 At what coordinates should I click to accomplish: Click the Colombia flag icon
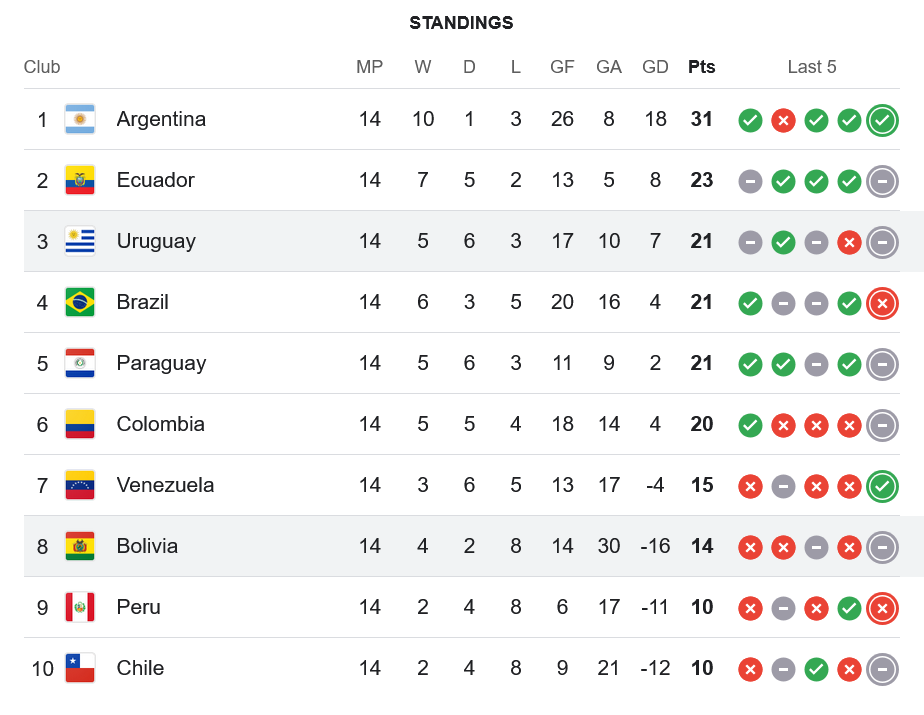coord(80,425)
